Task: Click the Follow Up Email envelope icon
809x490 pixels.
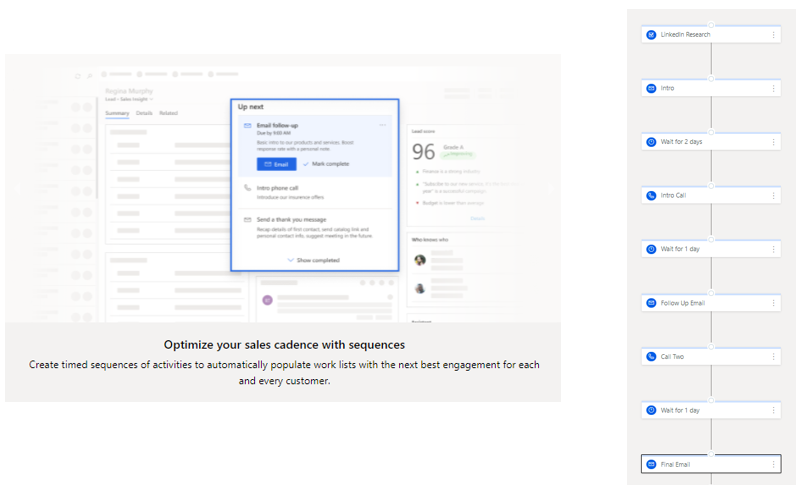Action: pyautogui.click(x=651, y=303)
